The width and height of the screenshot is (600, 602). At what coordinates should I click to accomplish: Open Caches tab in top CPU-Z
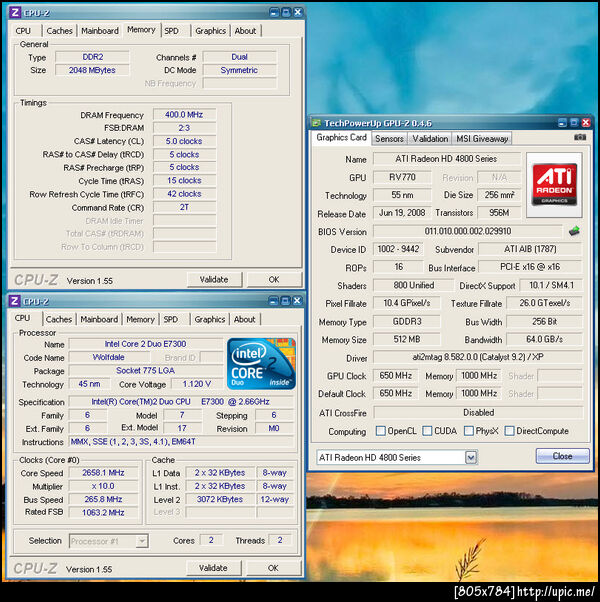click(59, 31)
